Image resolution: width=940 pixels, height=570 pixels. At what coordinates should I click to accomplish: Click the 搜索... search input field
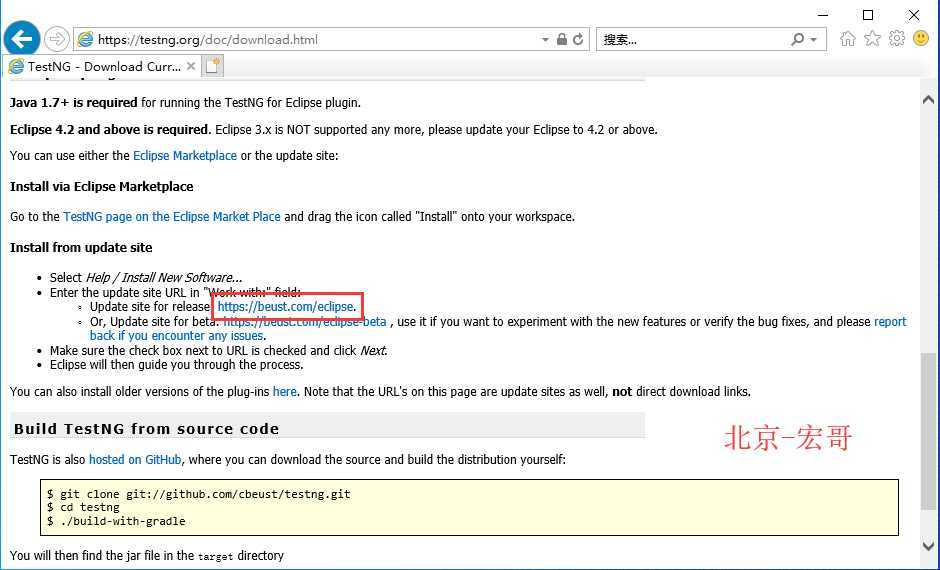pos(692,40)
